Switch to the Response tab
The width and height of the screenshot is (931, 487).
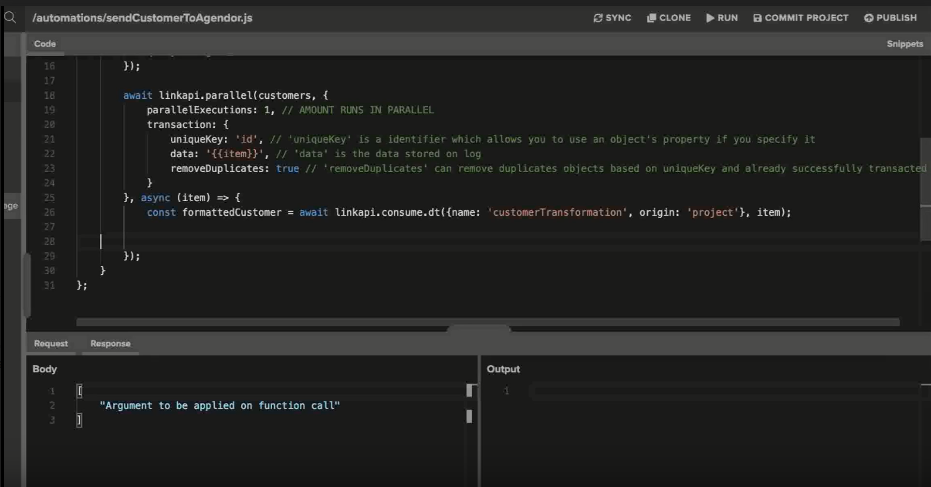pos(110,343)
